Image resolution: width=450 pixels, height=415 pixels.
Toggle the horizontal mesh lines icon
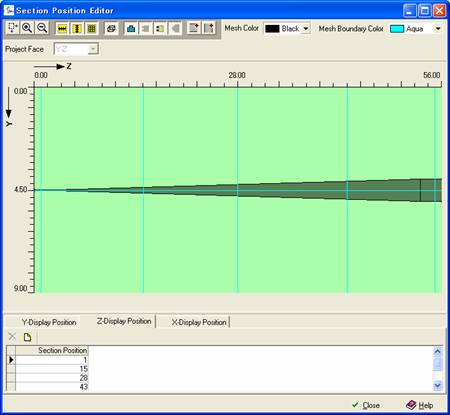click(62, 29)
